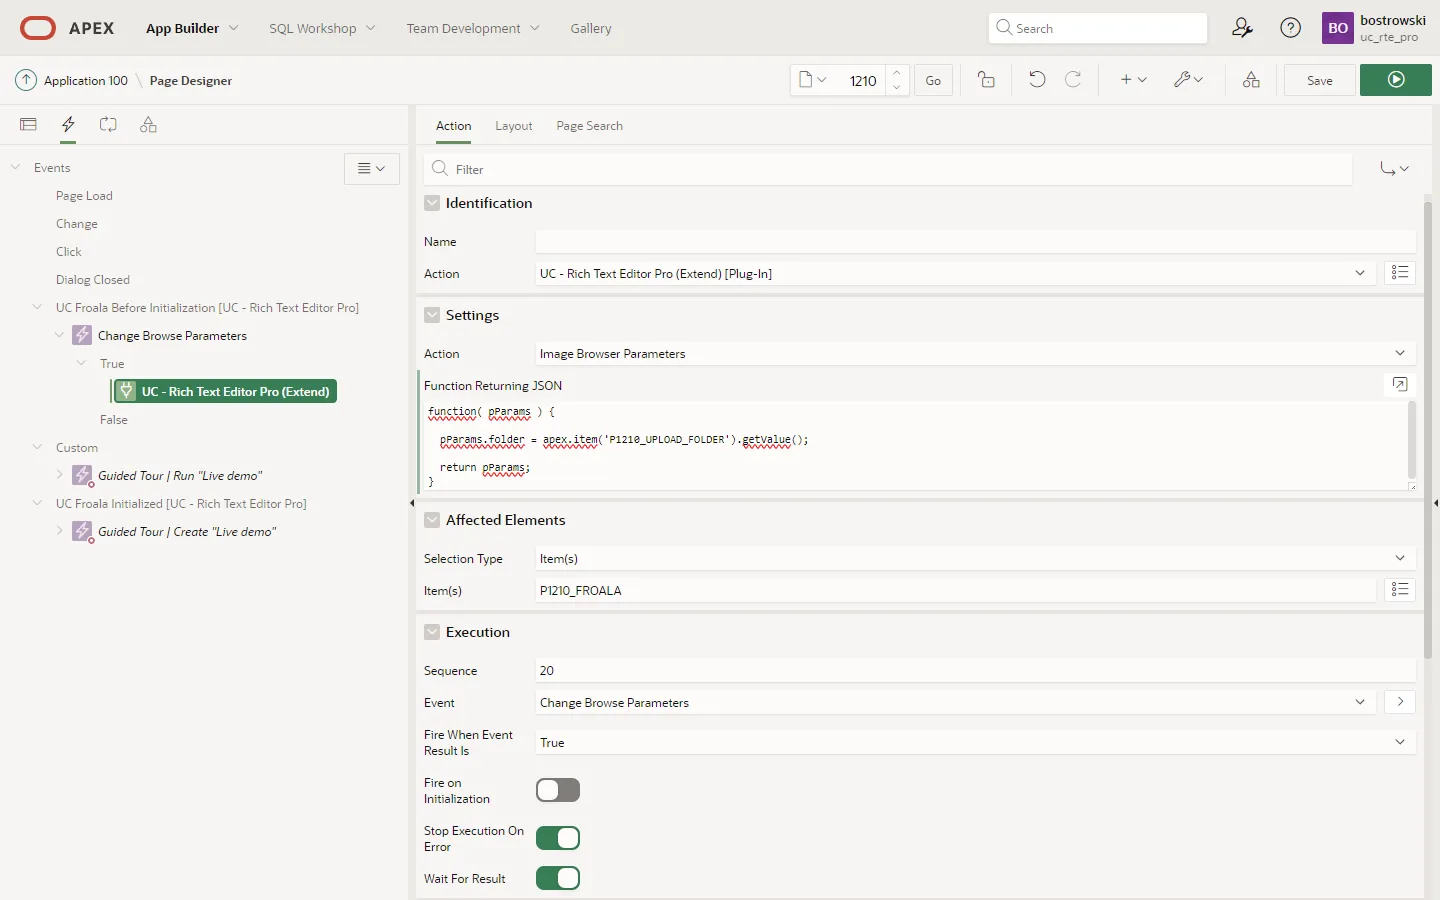Click the Filter properties search field
Viewport: 1440px width, 900px height.
point(900,170)
